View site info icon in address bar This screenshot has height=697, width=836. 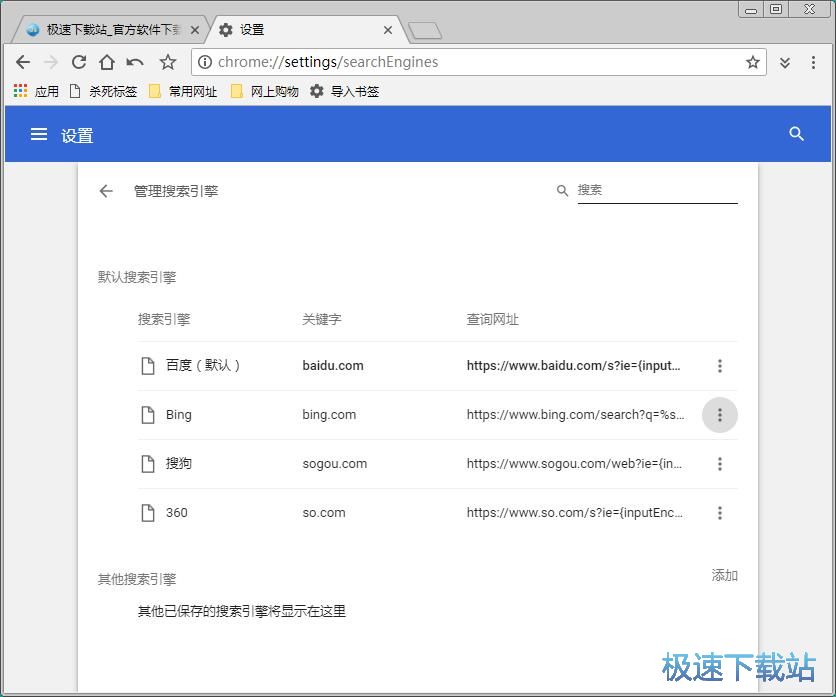(205, 62)
